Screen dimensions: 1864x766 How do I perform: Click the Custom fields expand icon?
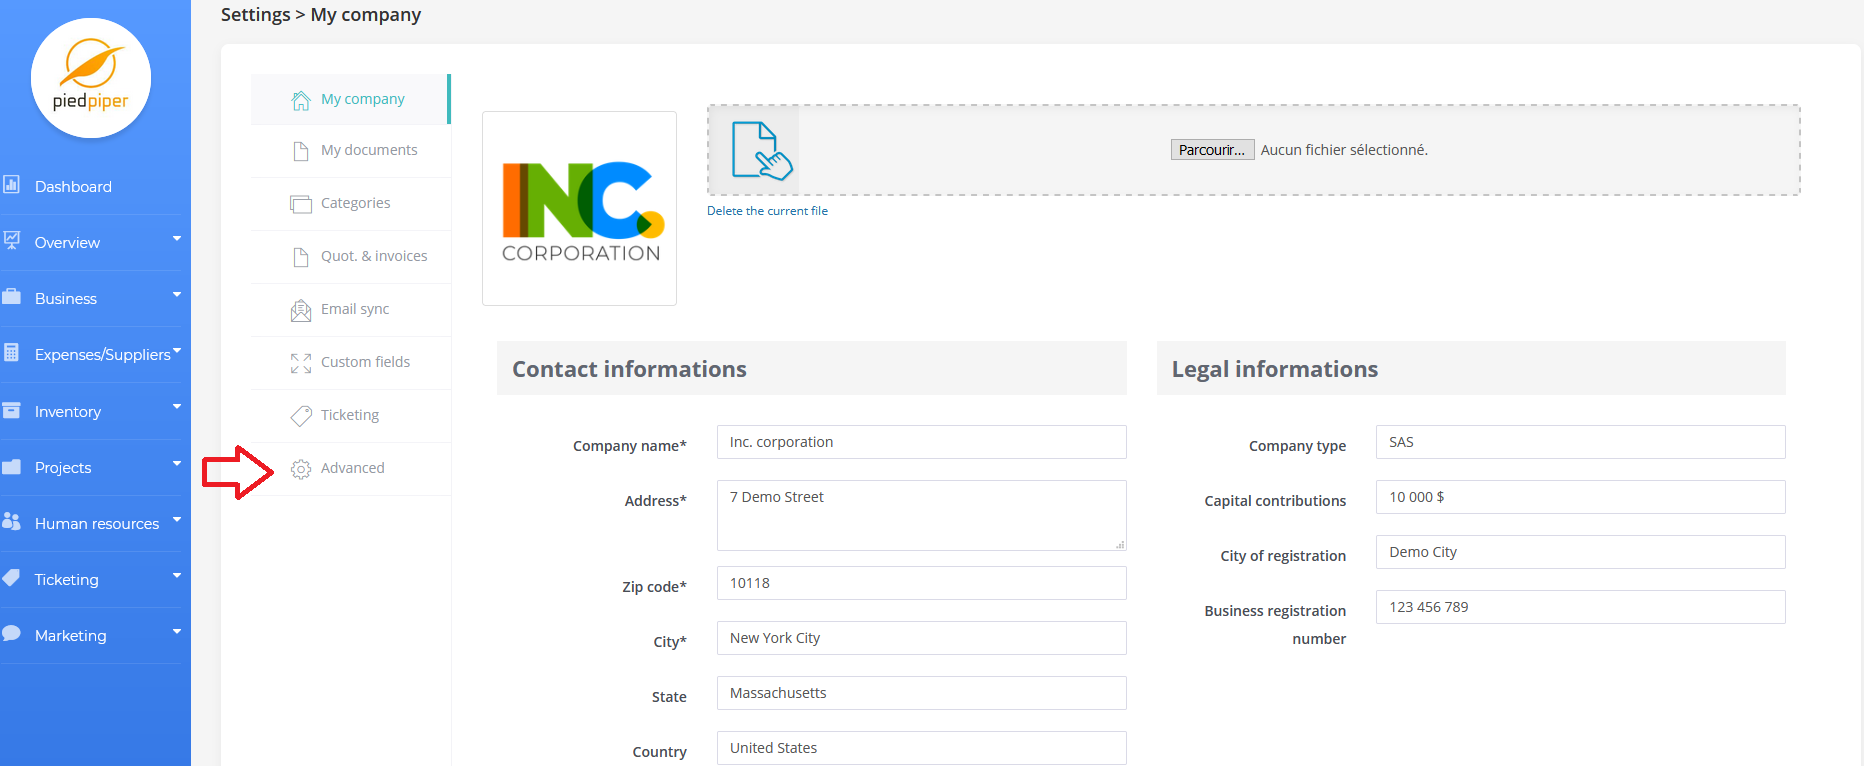tap(300, 363)
